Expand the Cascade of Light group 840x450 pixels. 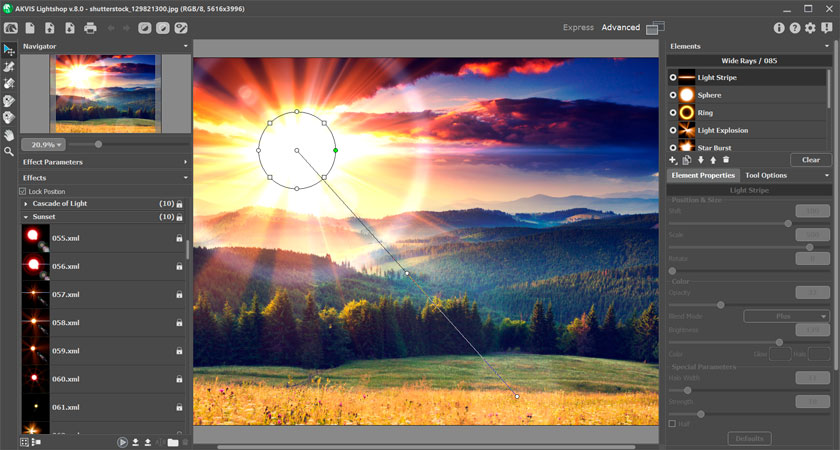26,204
